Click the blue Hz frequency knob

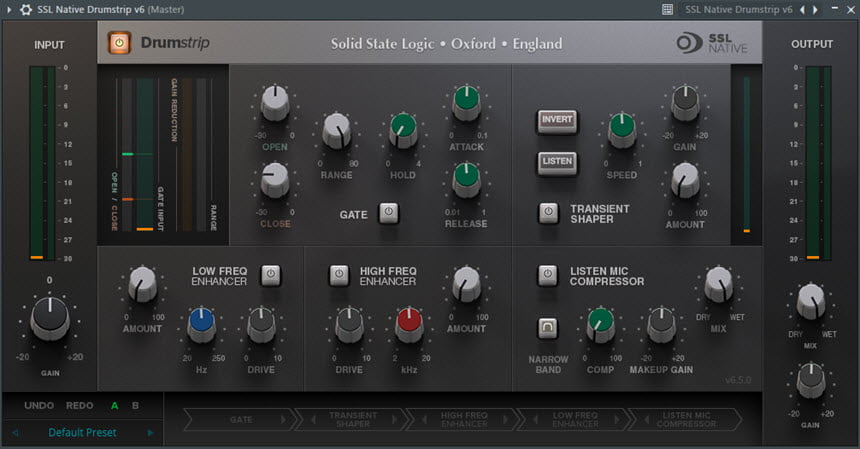(x=201, y=325)
